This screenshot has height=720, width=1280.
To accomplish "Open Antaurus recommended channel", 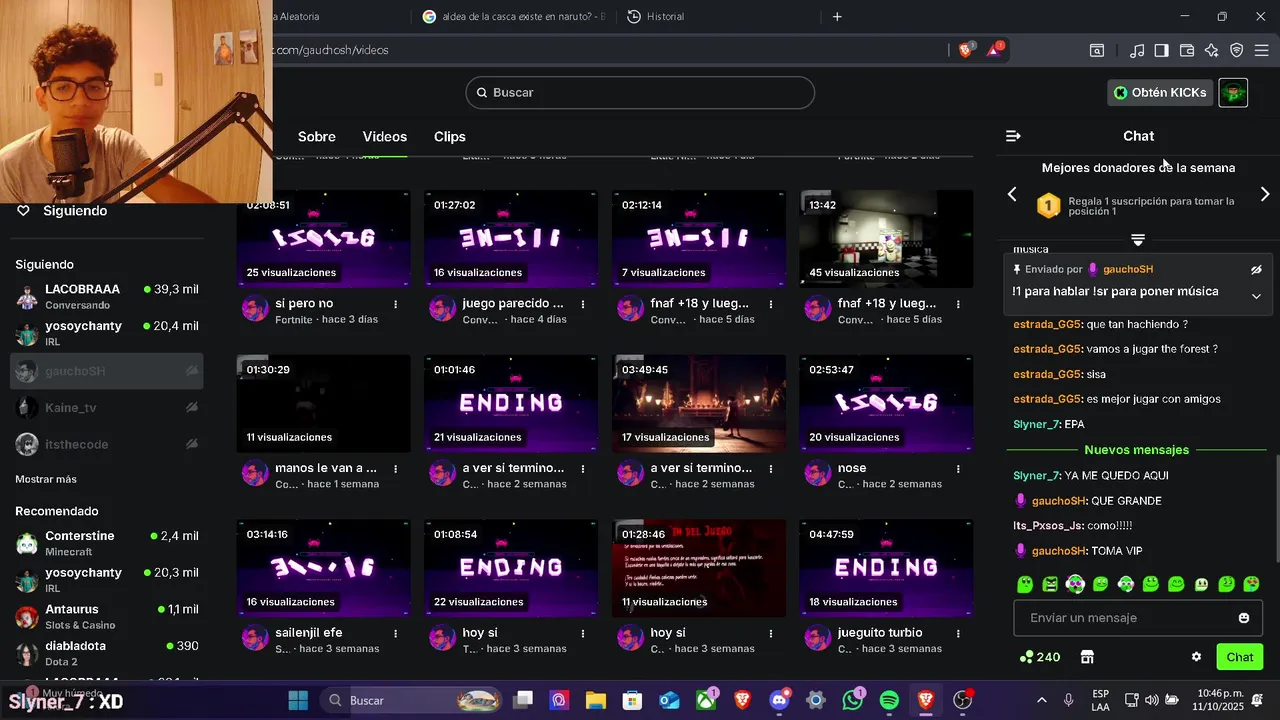I will coord(107,616).
